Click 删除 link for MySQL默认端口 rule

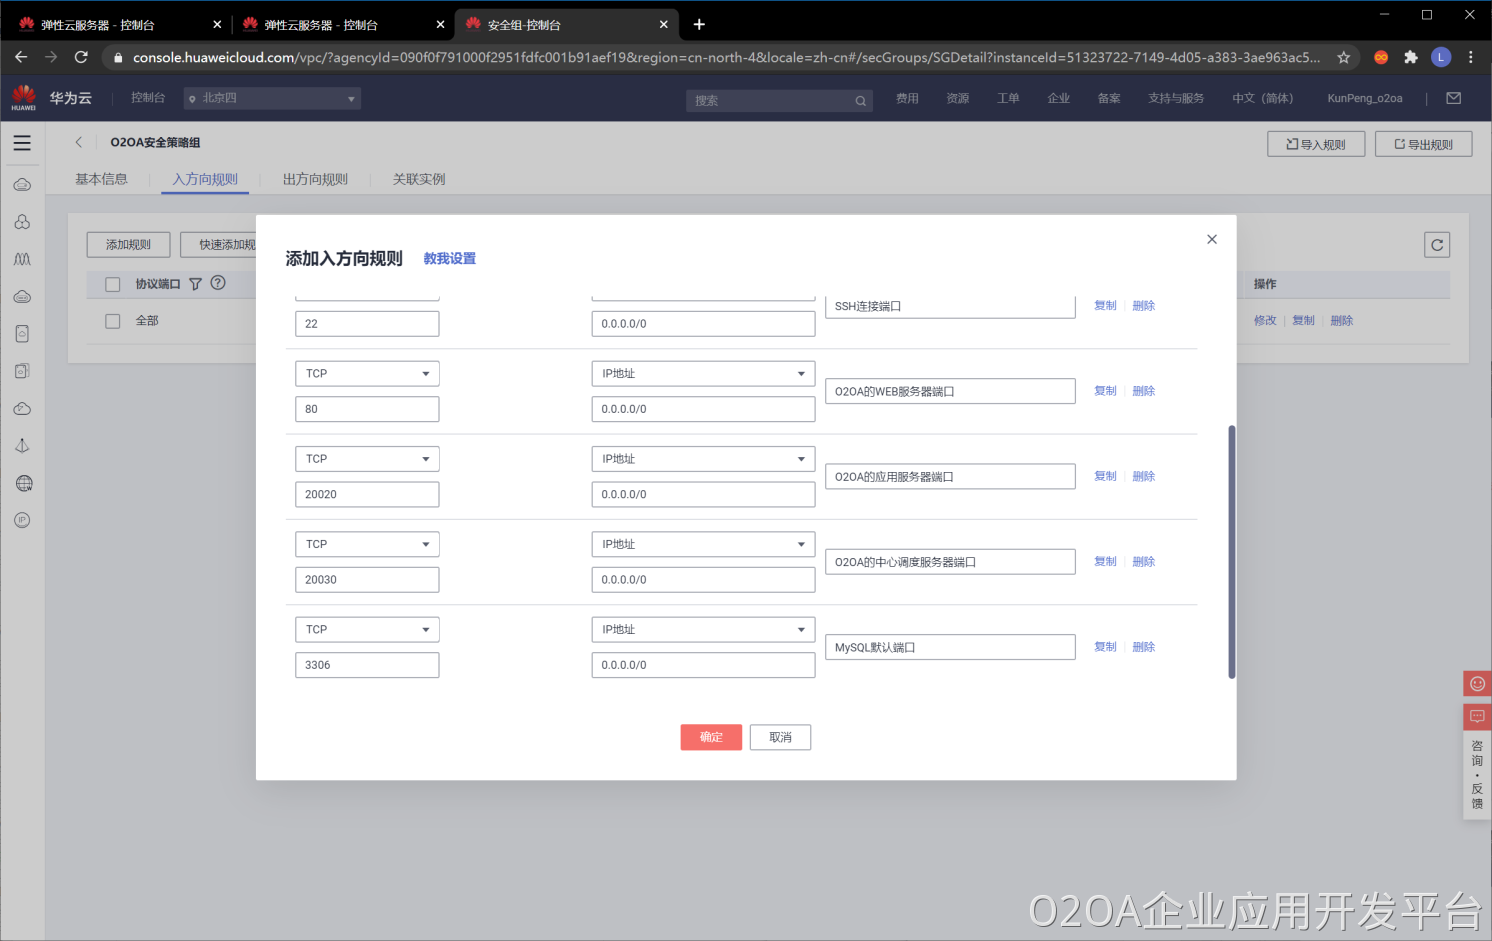point(1144,647)
